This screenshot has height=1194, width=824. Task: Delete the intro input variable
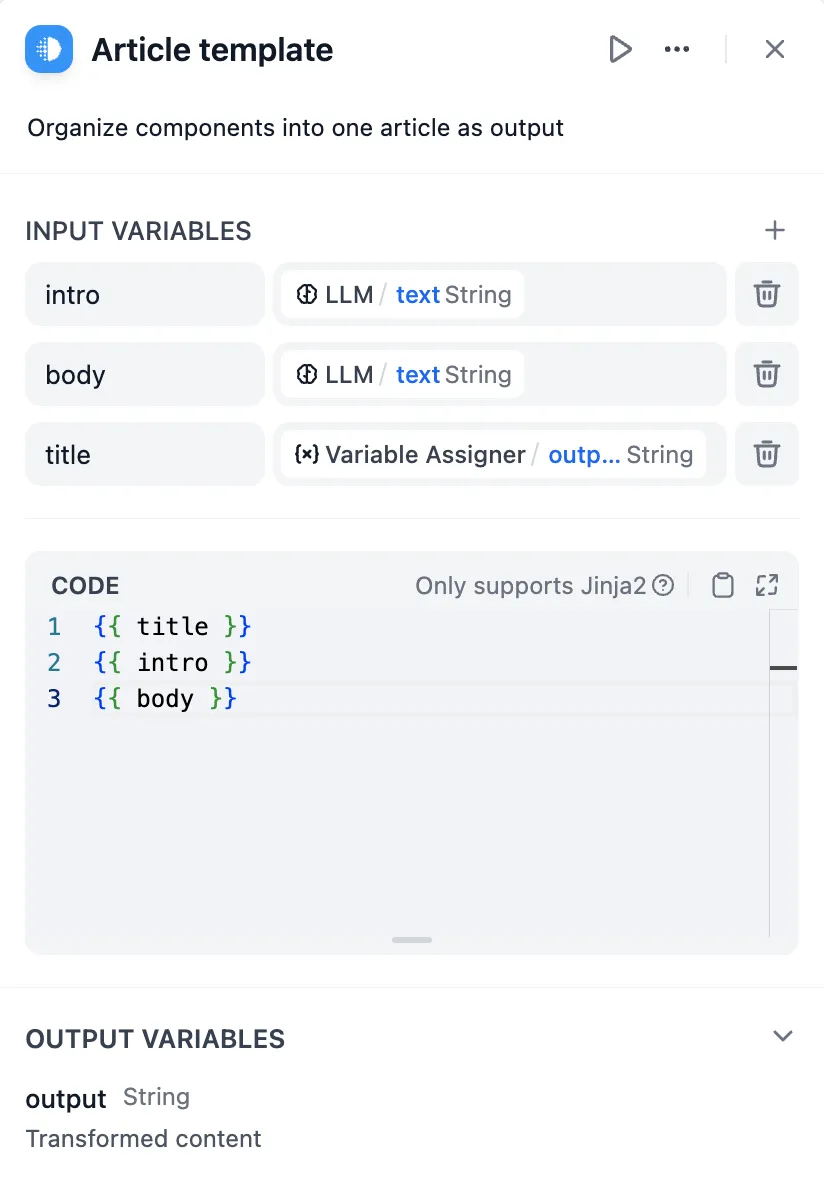766,295
